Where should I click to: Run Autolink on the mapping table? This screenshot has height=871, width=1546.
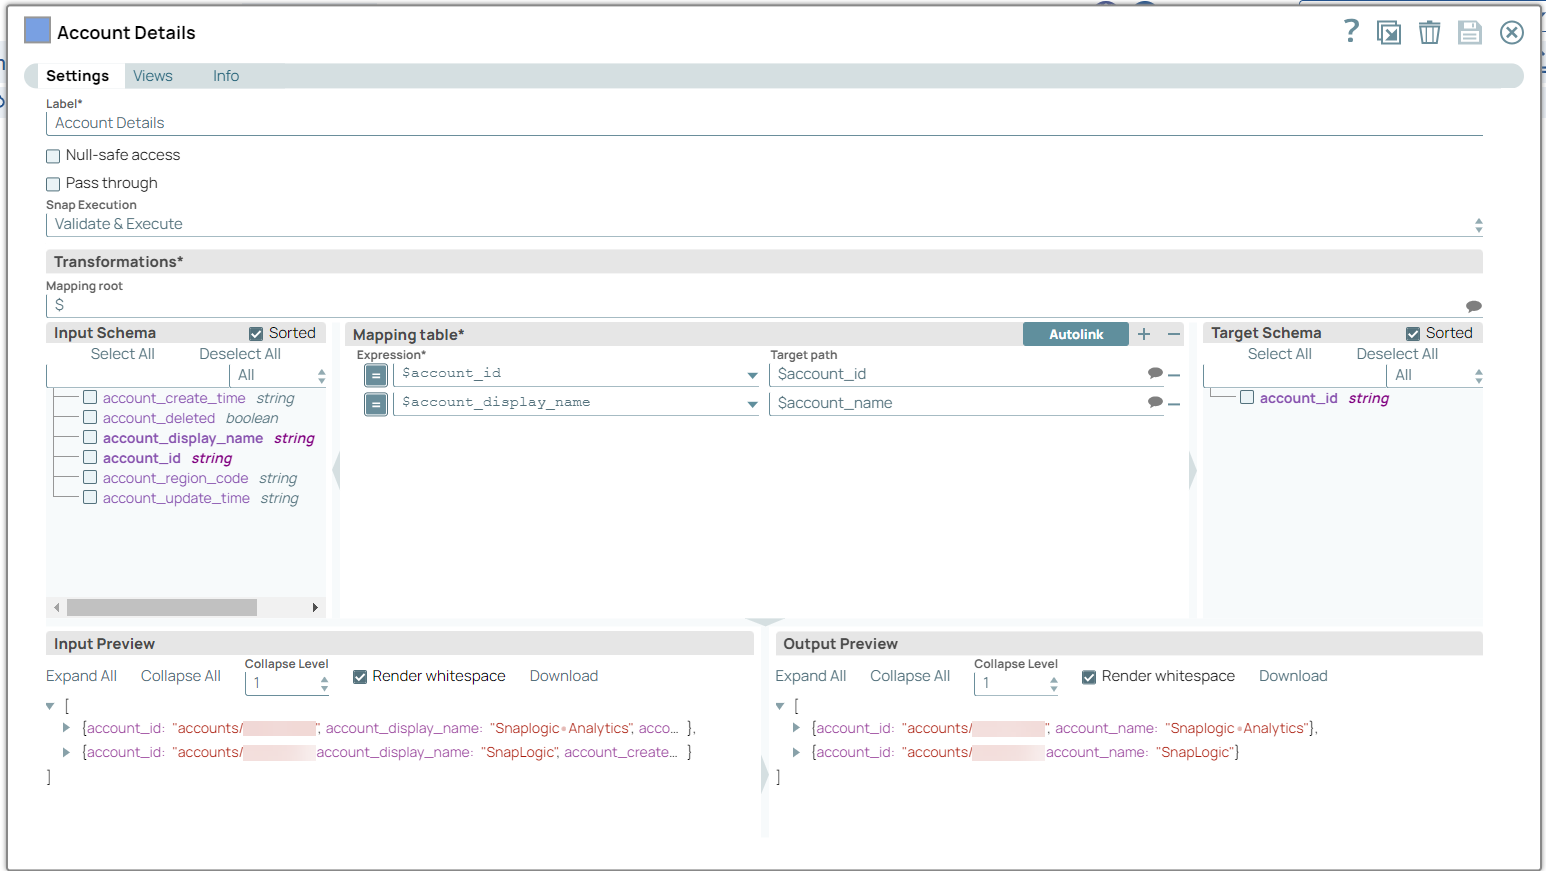pos(1075,333)
